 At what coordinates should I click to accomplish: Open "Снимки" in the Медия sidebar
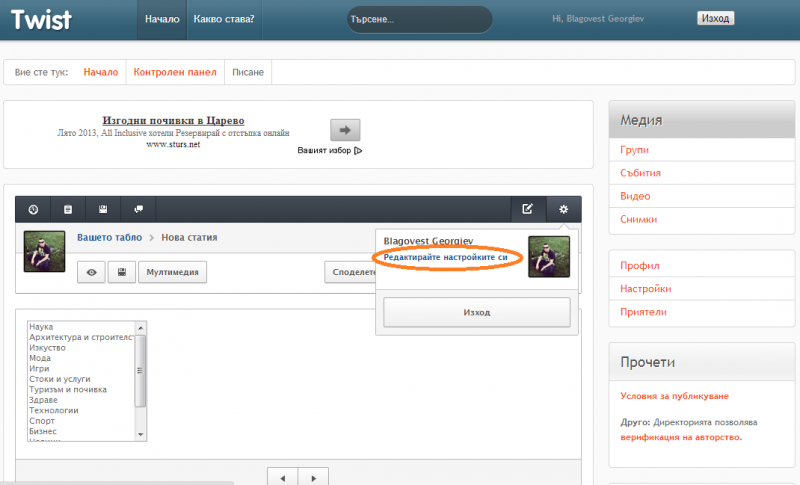click(x=638, y=219)
